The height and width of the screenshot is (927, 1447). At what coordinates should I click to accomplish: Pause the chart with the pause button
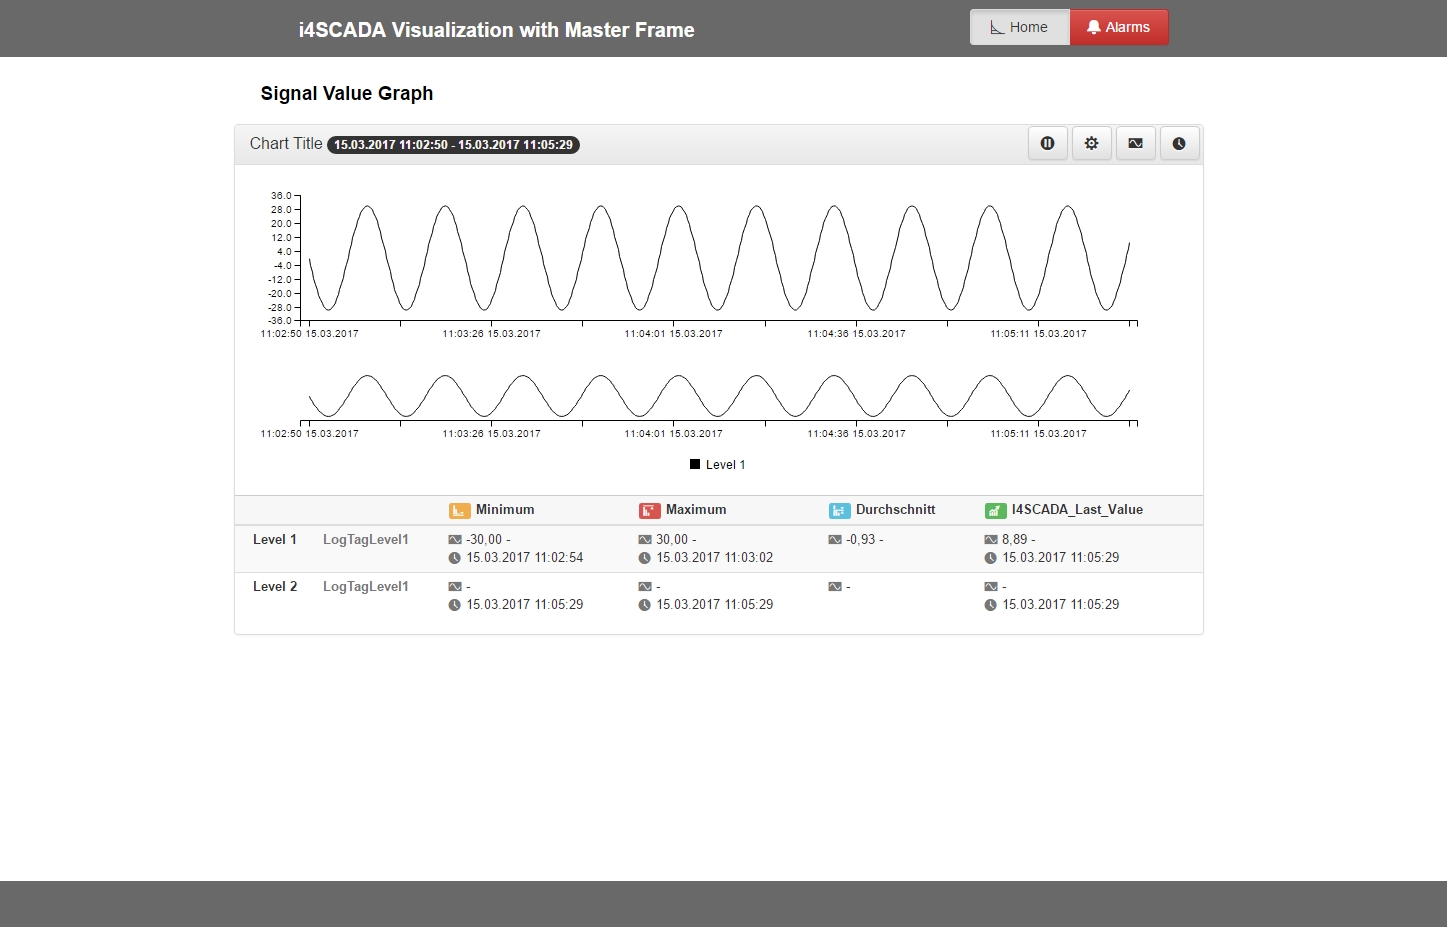point(1048,143)
